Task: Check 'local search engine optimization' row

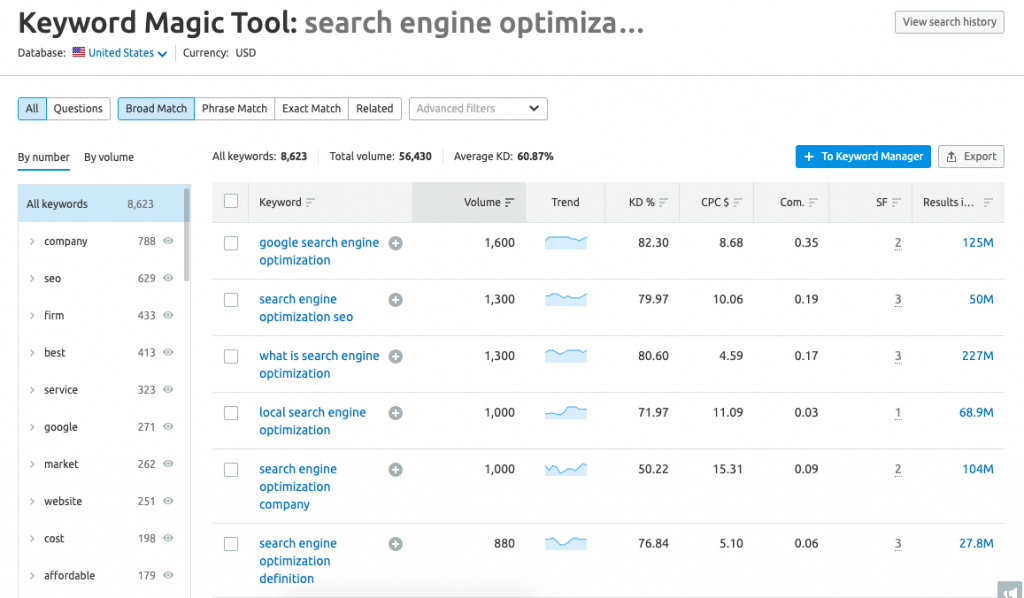Action: (x=231, y=413)
